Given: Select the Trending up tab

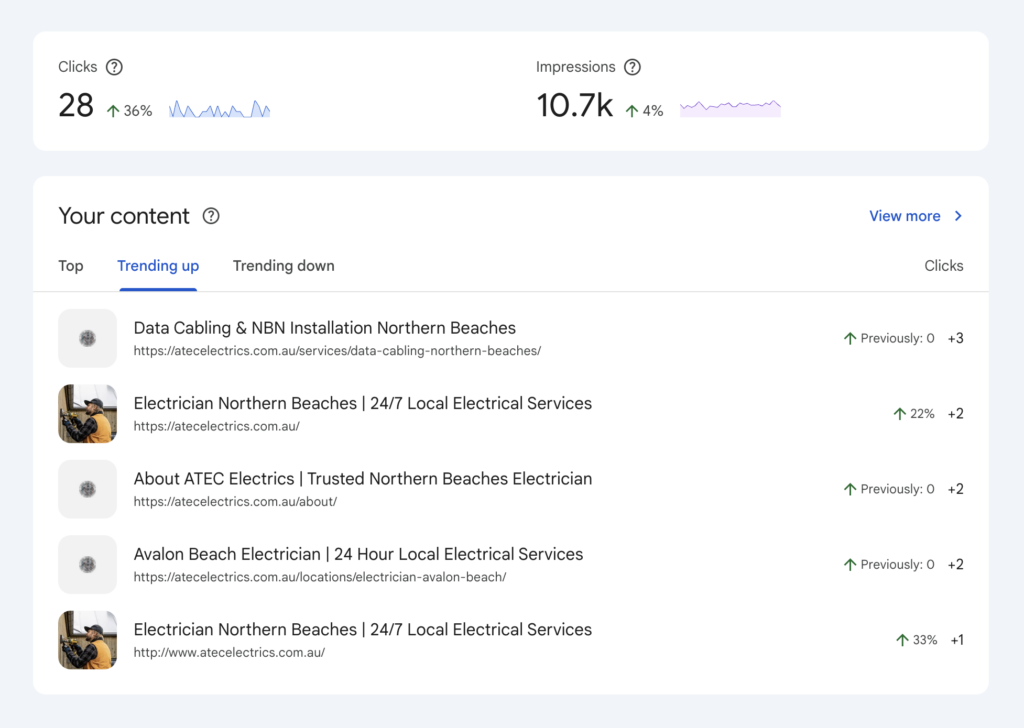Looking at the screenshot, I should click(x=158, y=266).
